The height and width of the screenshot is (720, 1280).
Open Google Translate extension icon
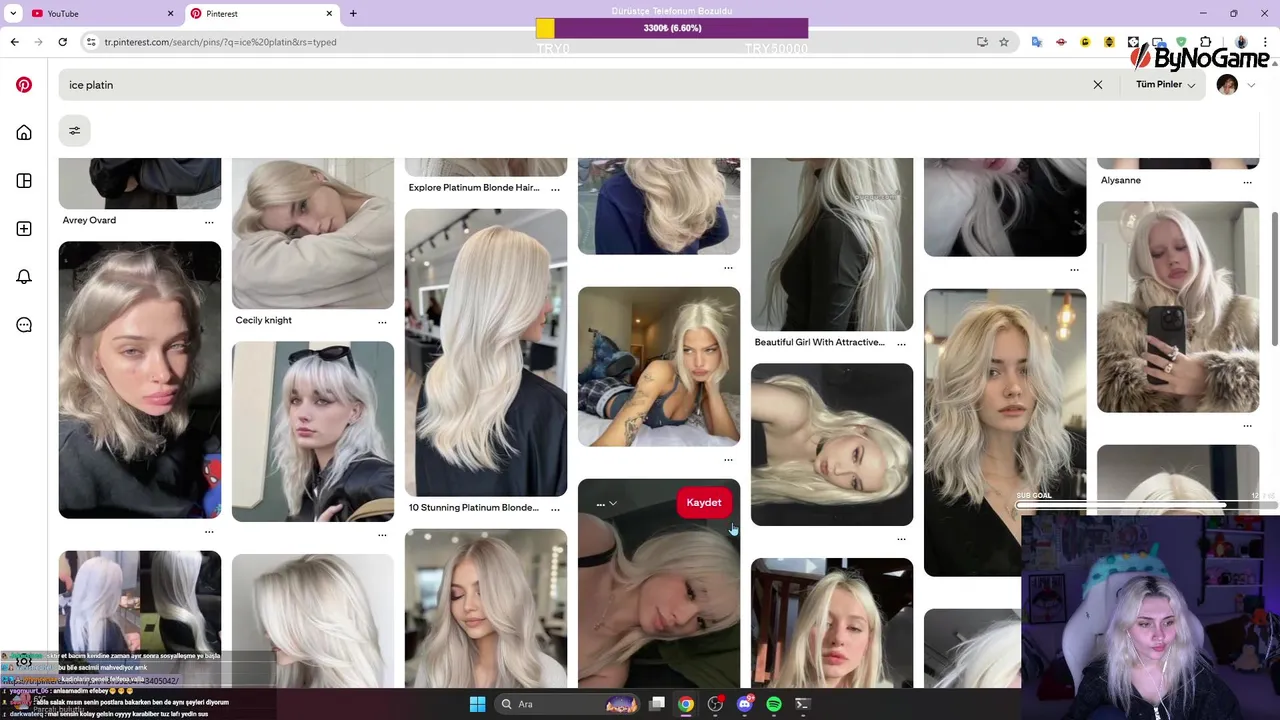coord(1037,42)
